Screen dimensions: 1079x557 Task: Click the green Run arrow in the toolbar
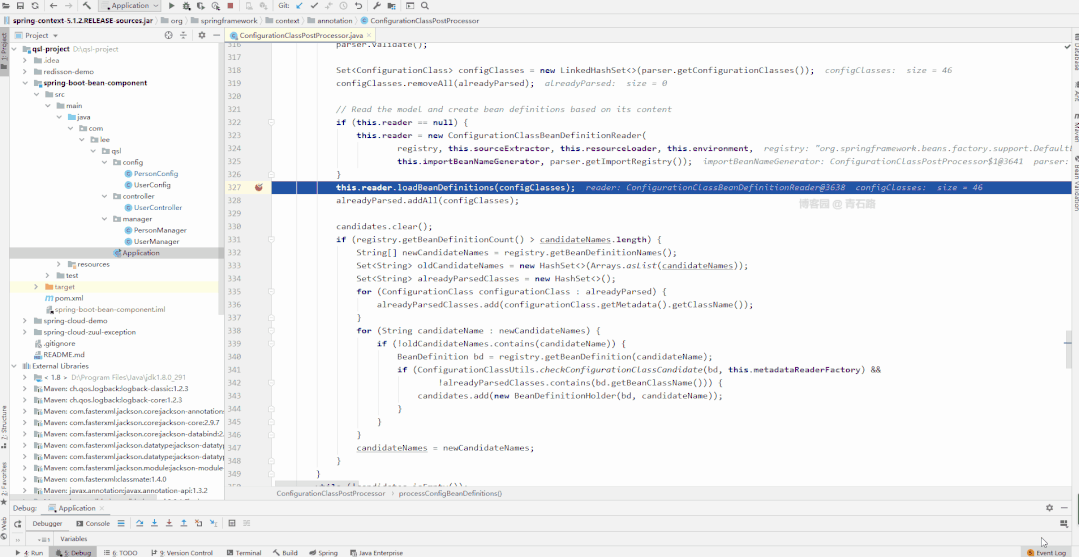tap(172, 6)
